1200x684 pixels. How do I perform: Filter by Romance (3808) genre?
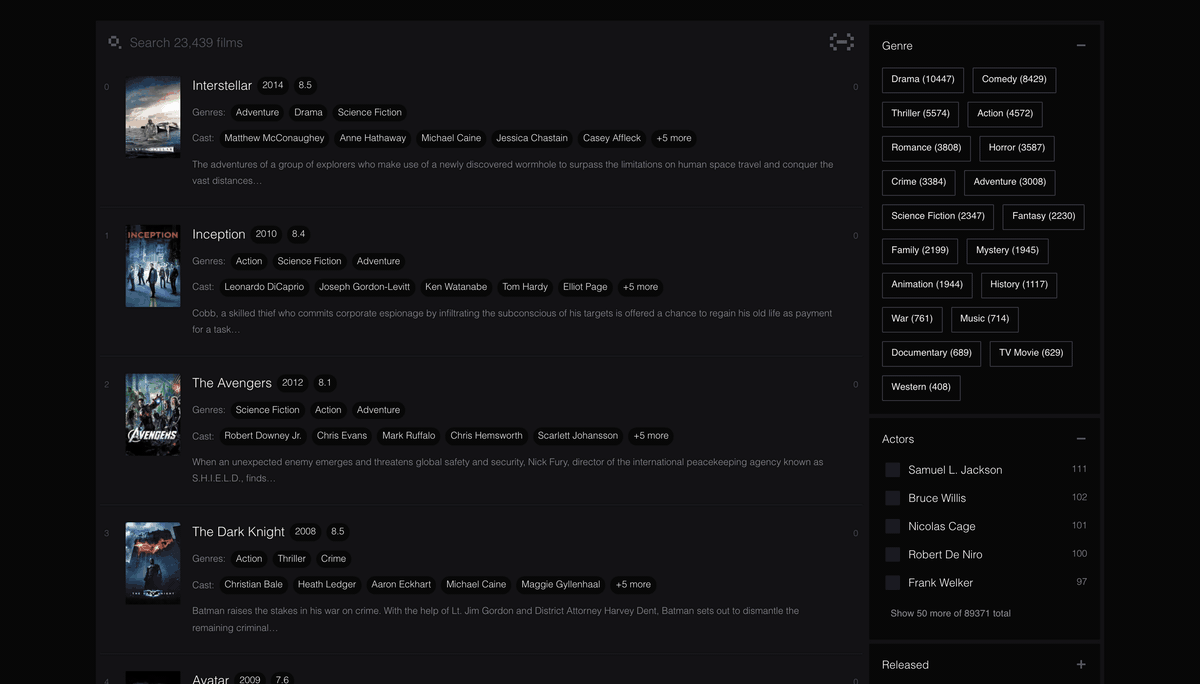point(926,148)
